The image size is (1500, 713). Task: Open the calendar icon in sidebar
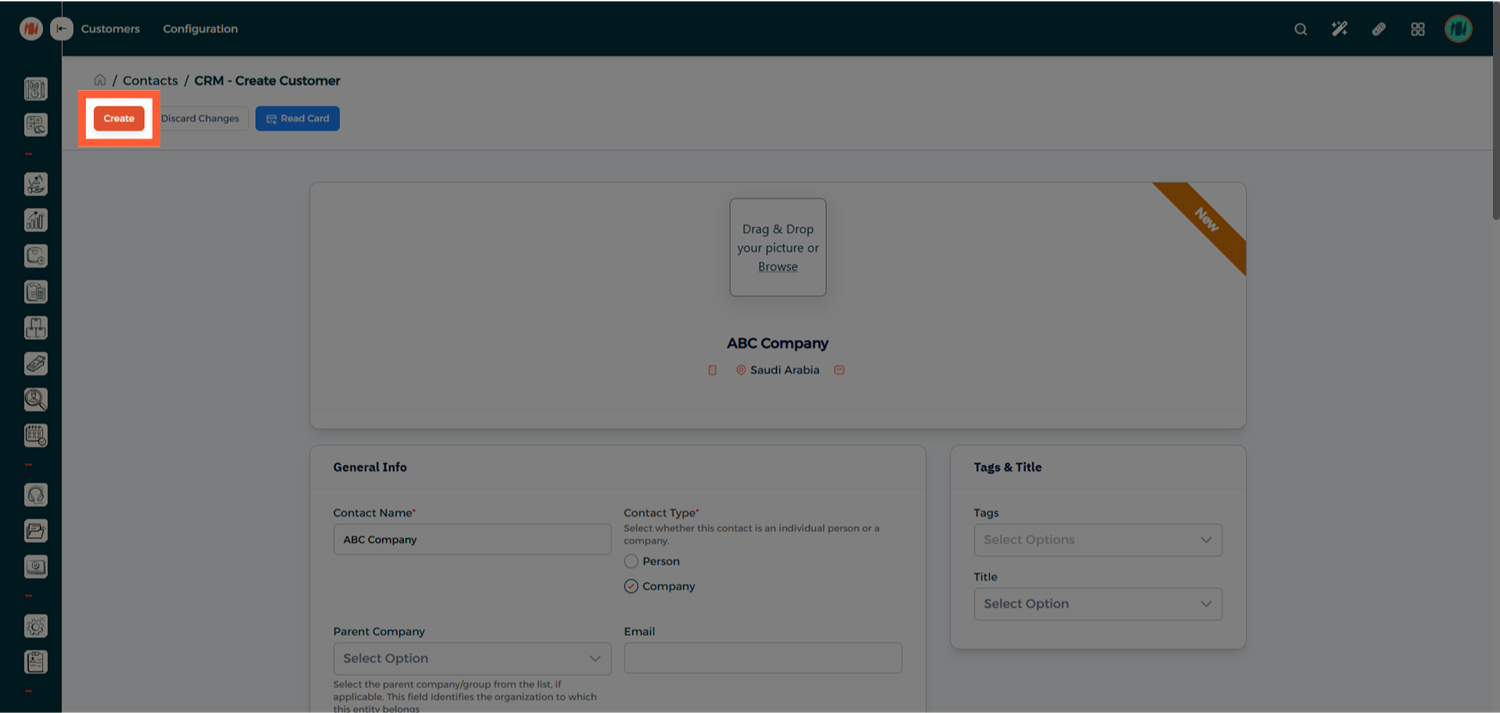(x=36, y=435)
